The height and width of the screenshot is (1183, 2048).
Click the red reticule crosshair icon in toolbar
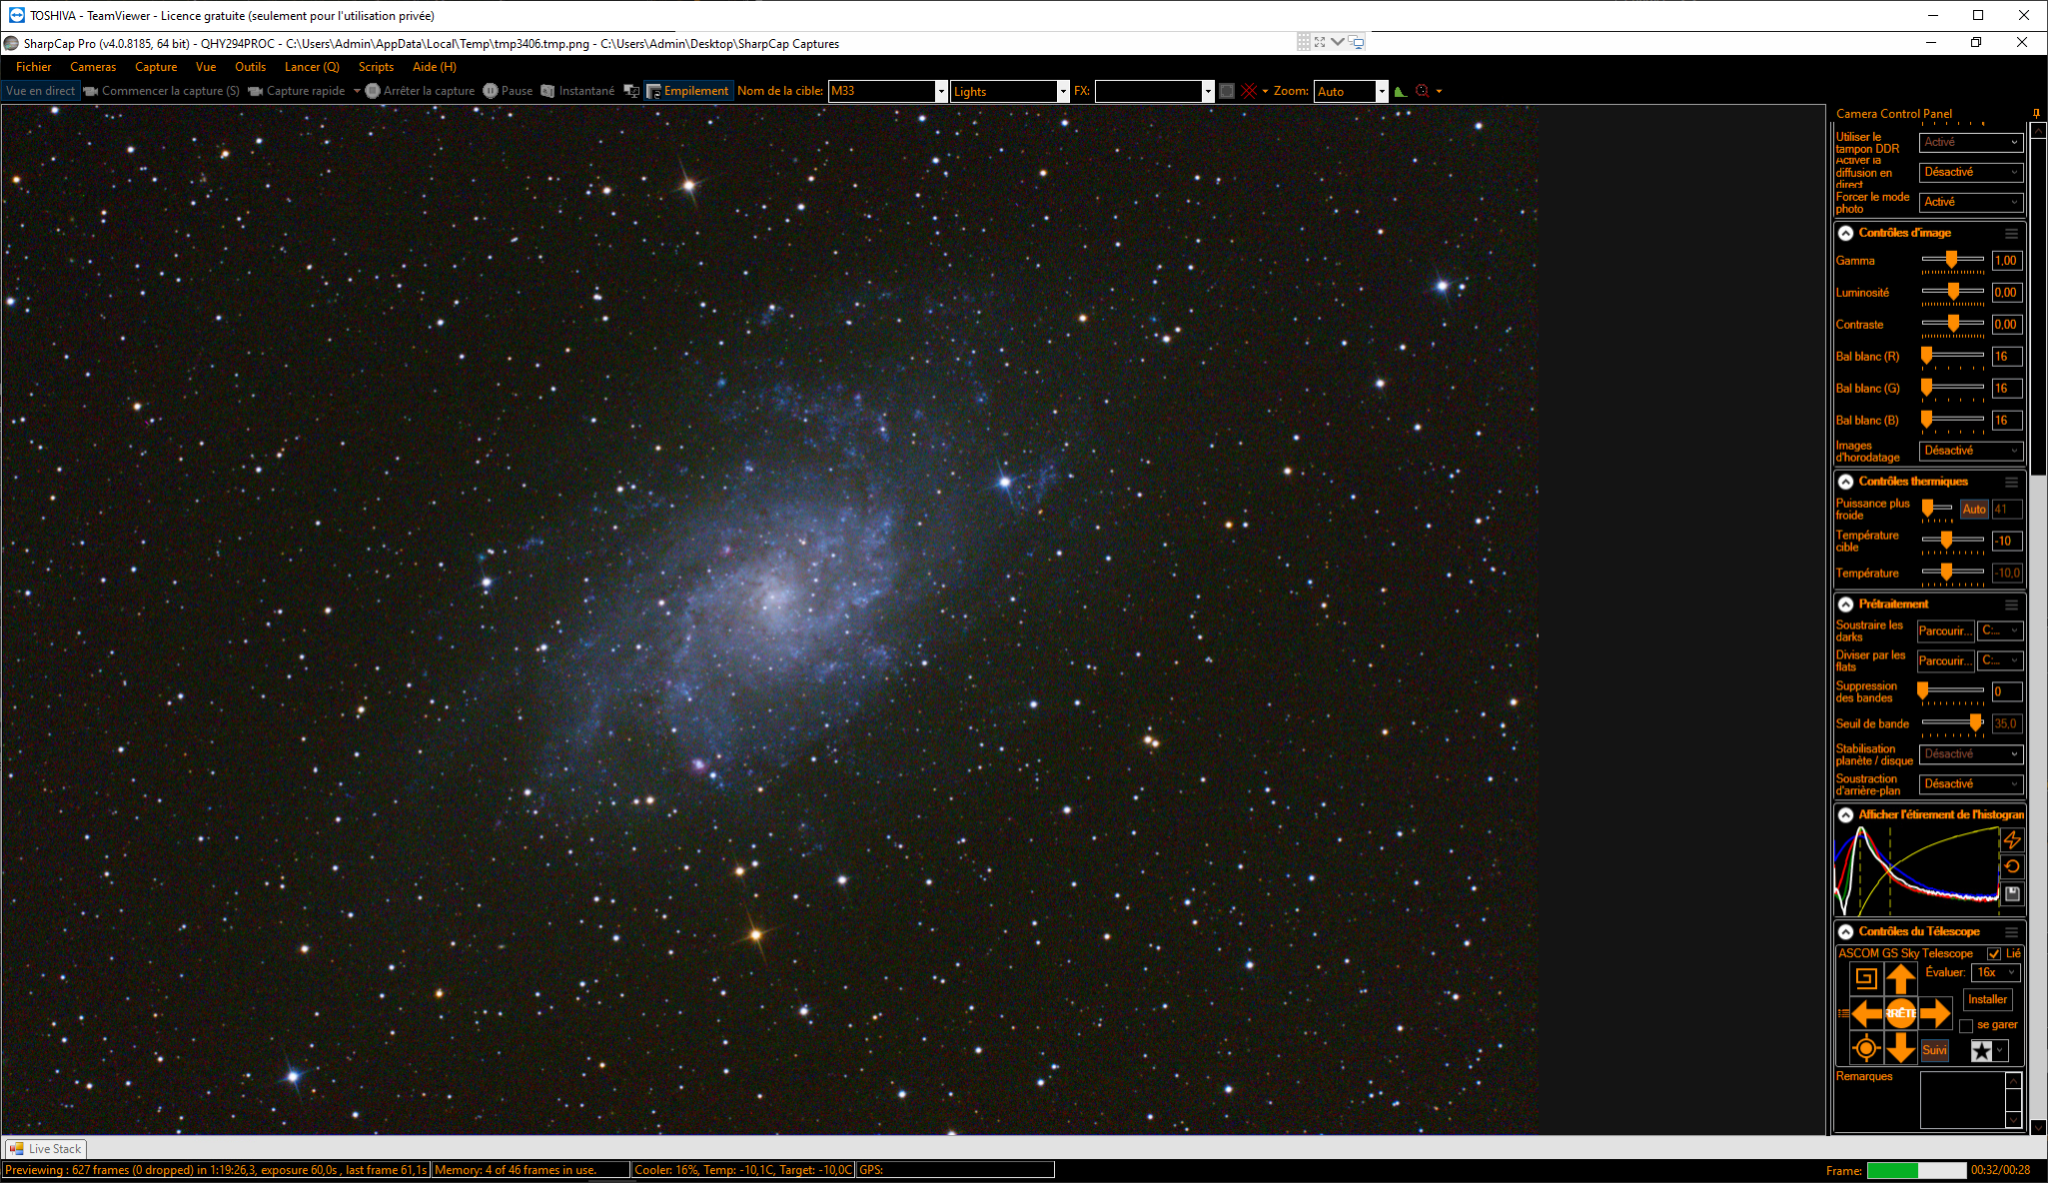tap(1249, 91)
